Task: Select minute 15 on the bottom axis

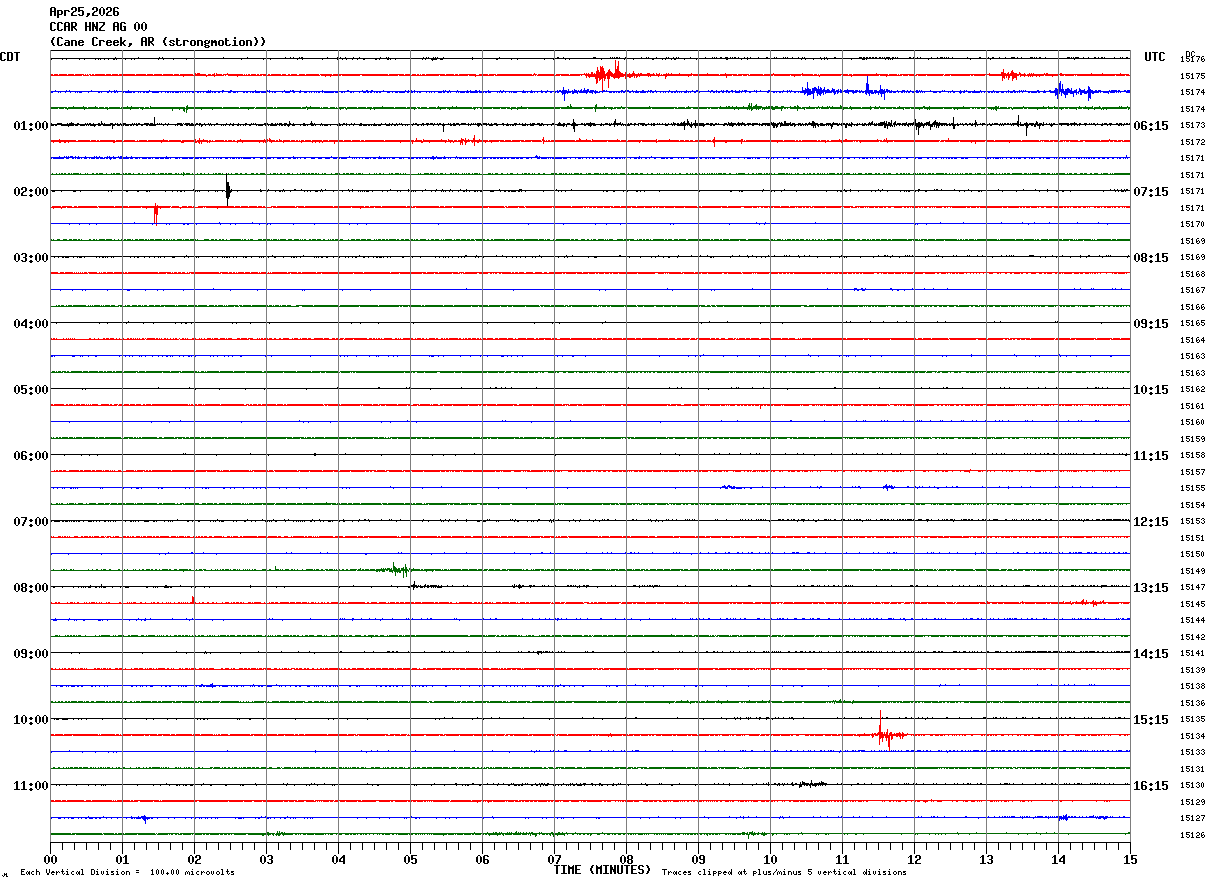Action: pos(1129,859)
